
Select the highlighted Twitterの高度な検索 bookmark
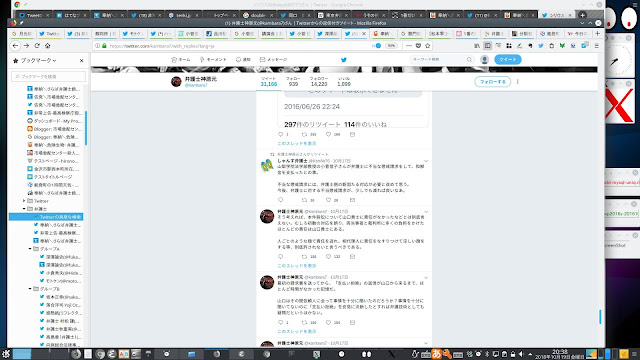coord(46,217)
